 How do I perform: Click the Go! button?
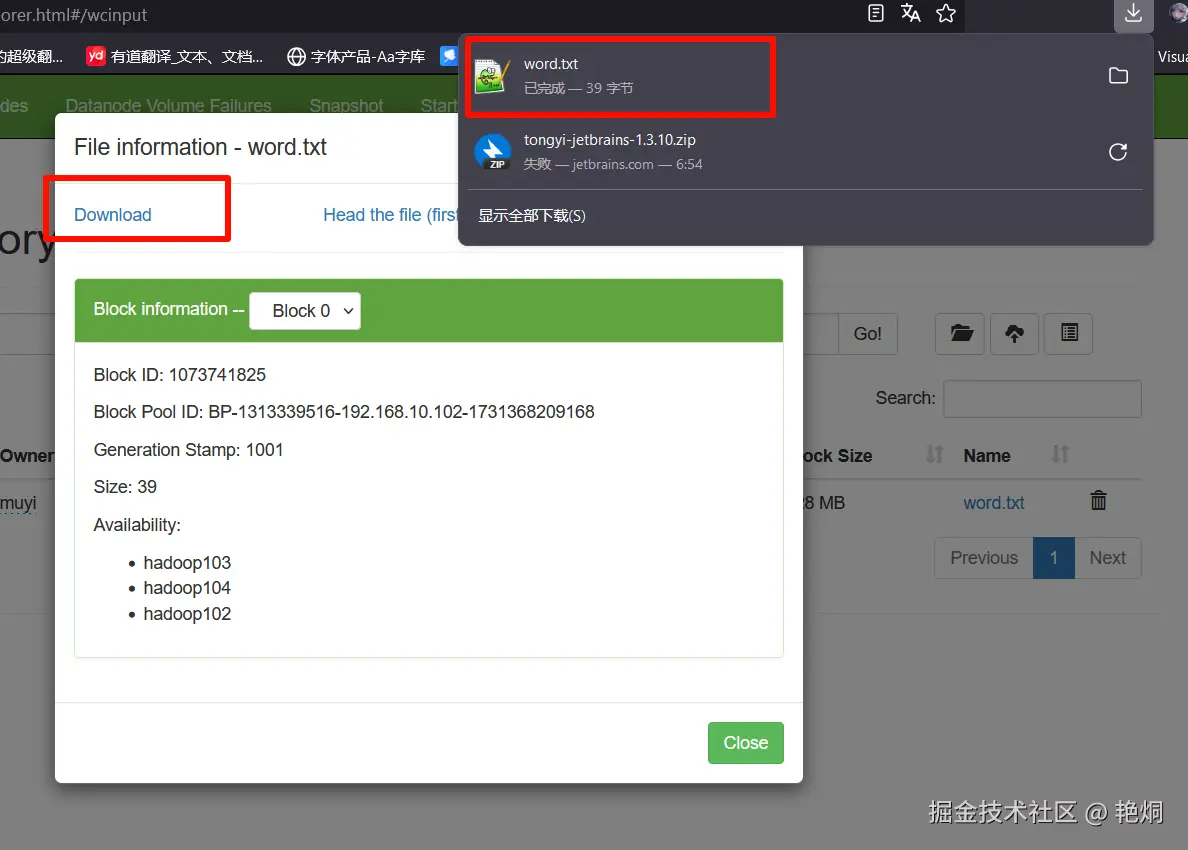(868, 333)
